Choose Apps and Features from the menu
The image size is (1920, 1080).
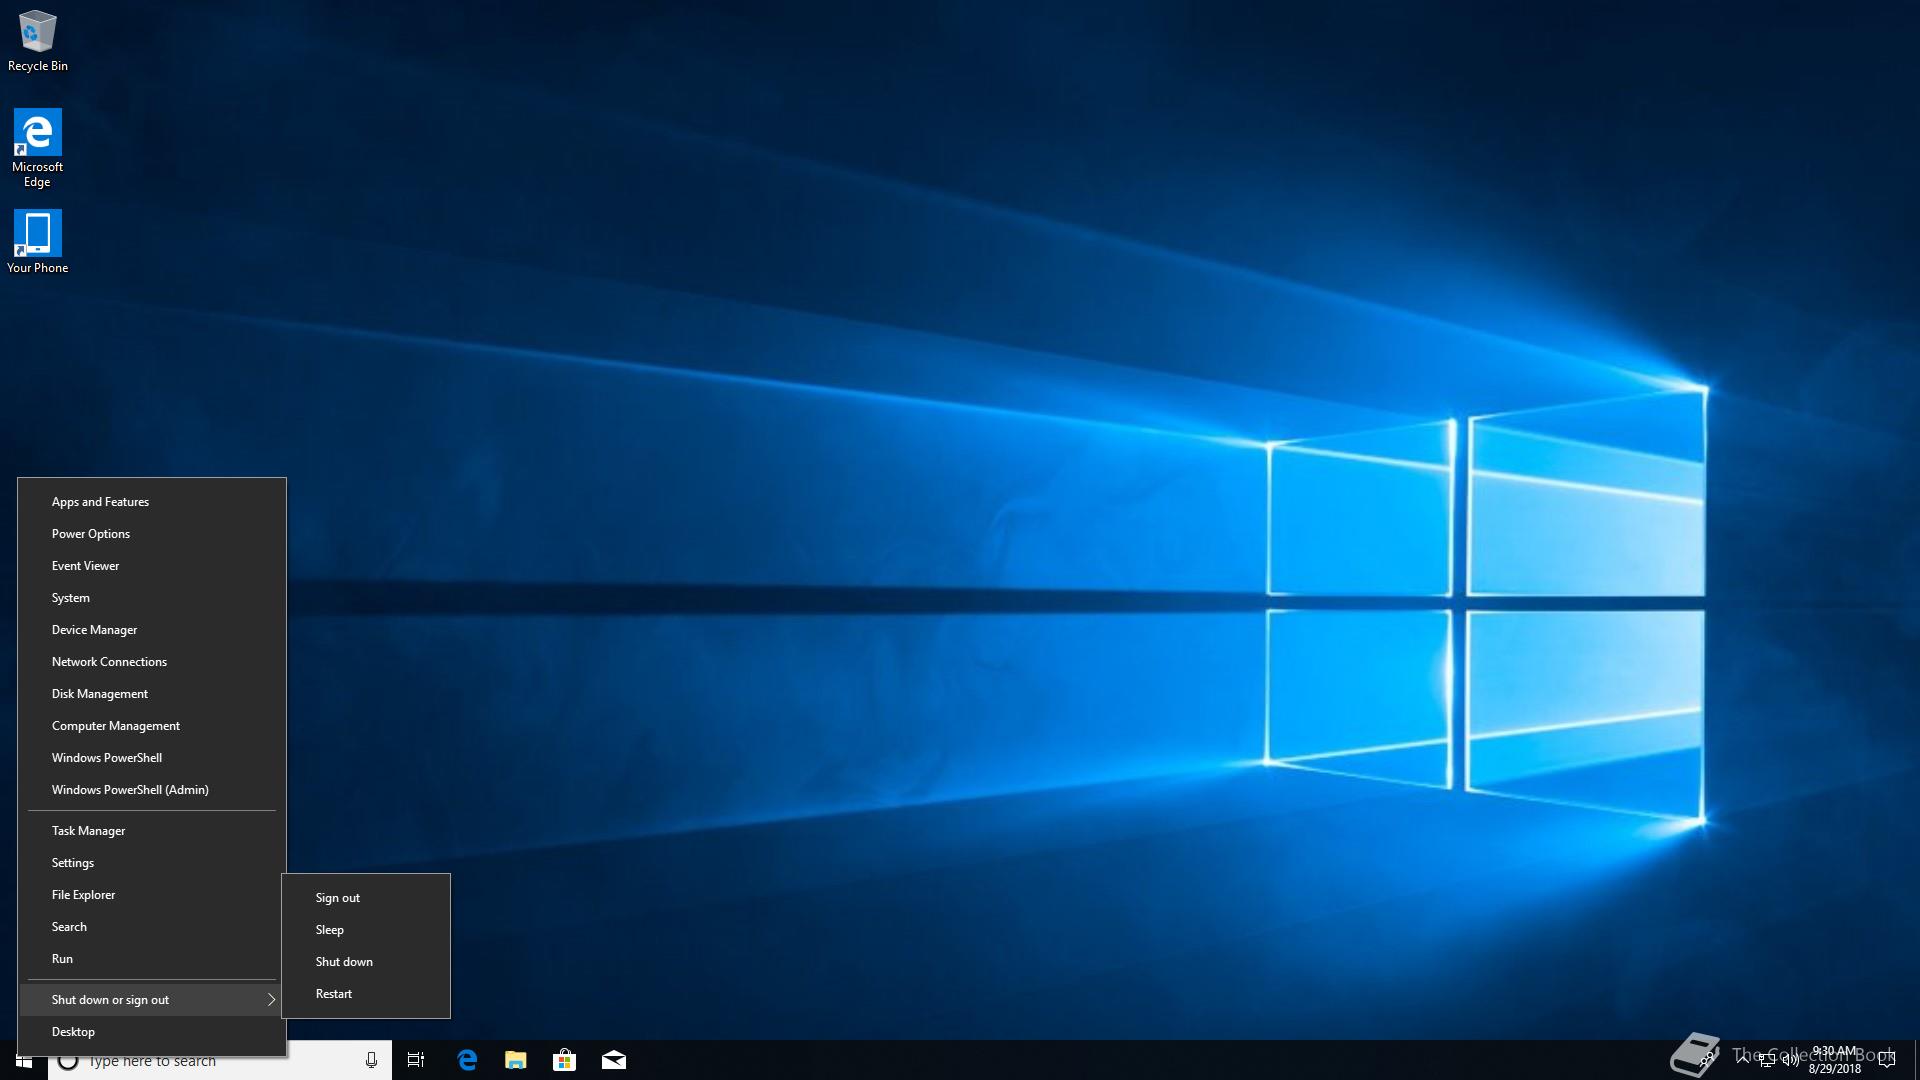(152, 502)
